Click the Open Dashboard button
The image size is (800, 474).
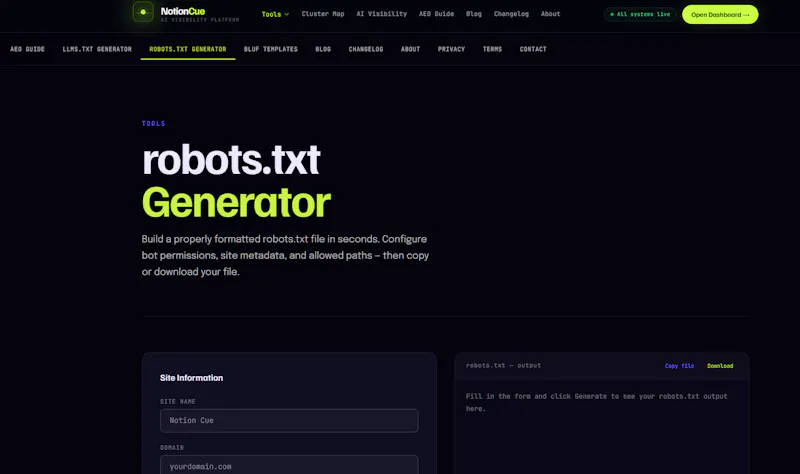coord(720,14)
